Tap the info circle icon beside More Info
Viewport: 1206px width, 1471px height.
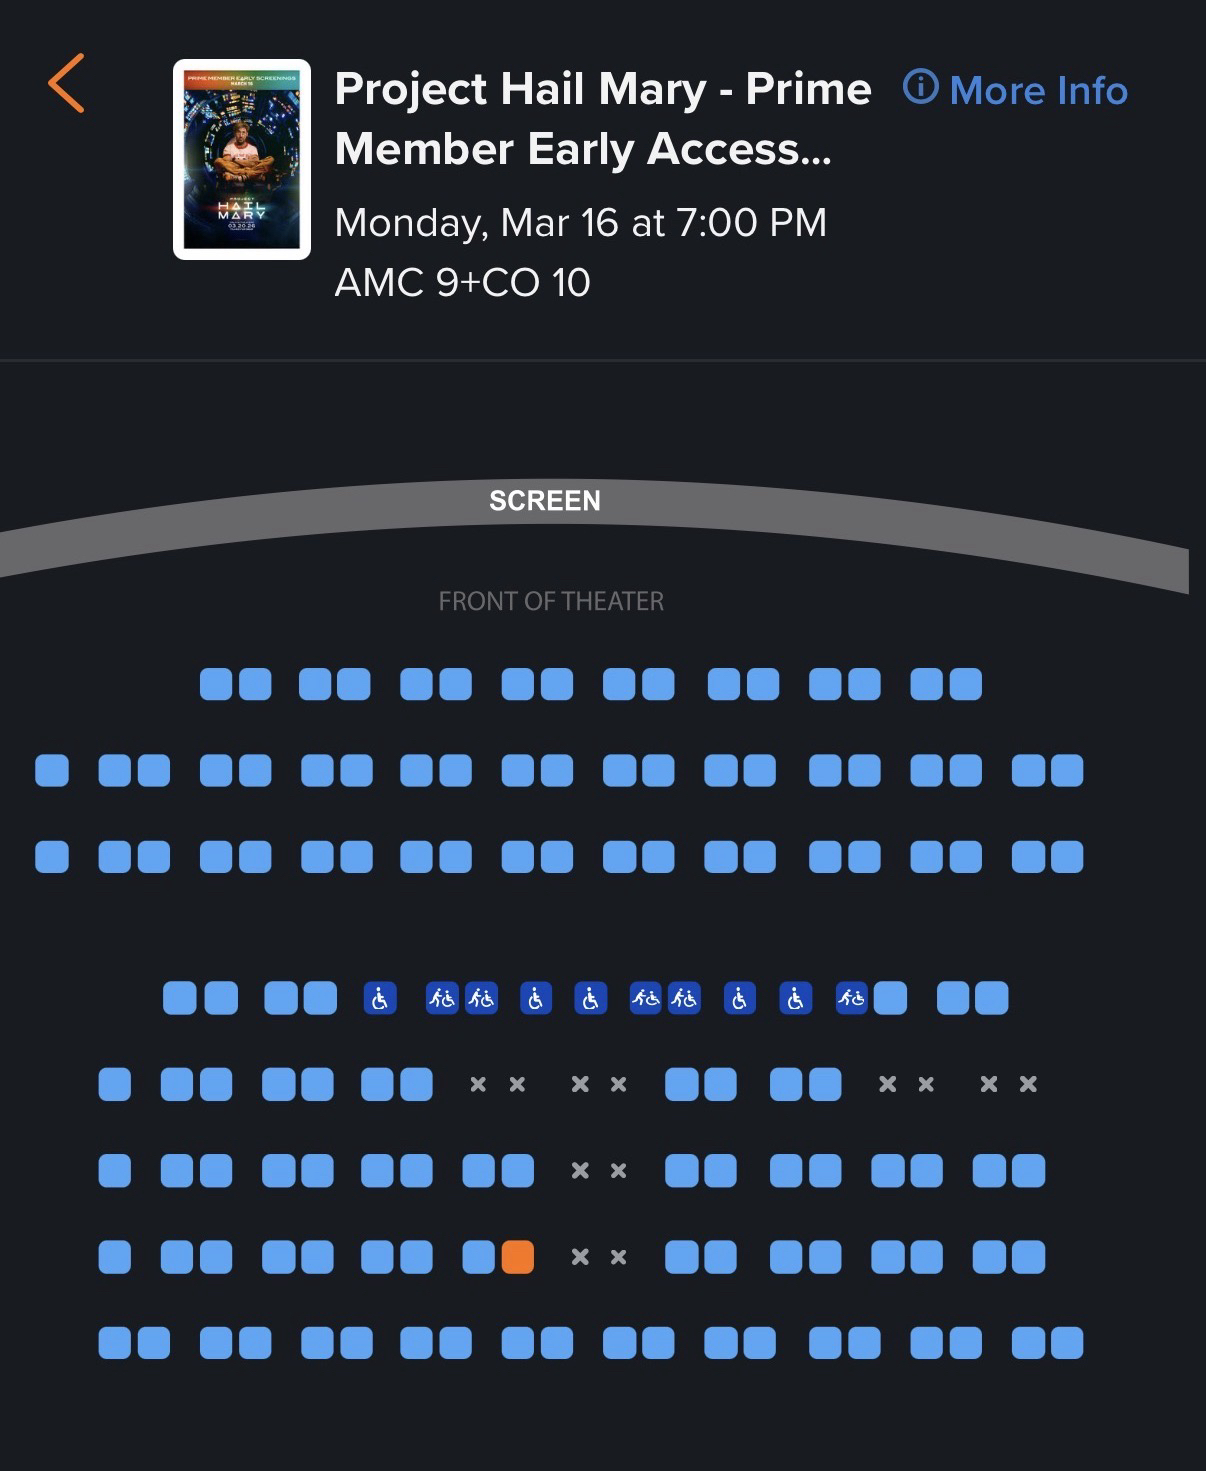pos(920,88)
